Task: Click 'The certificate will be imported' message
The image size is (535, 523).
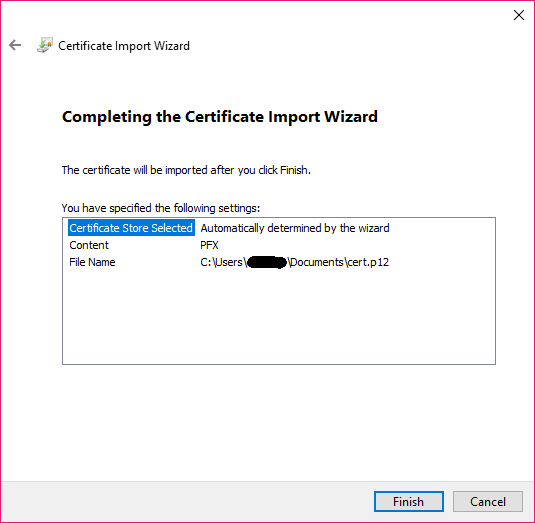Action: (186, 170)
